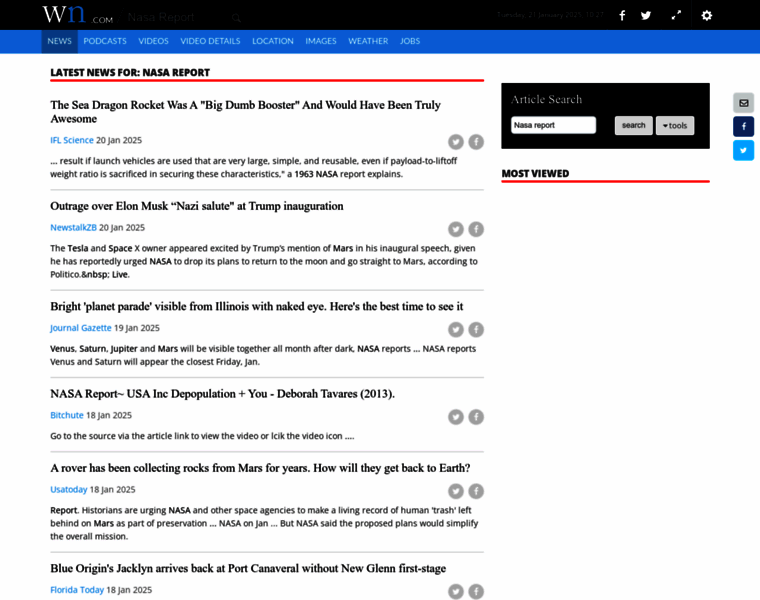Open the Elon Musk Nazi salute headline
The width and height of the screenshot is (760, 600).
[x=197, y=206]
